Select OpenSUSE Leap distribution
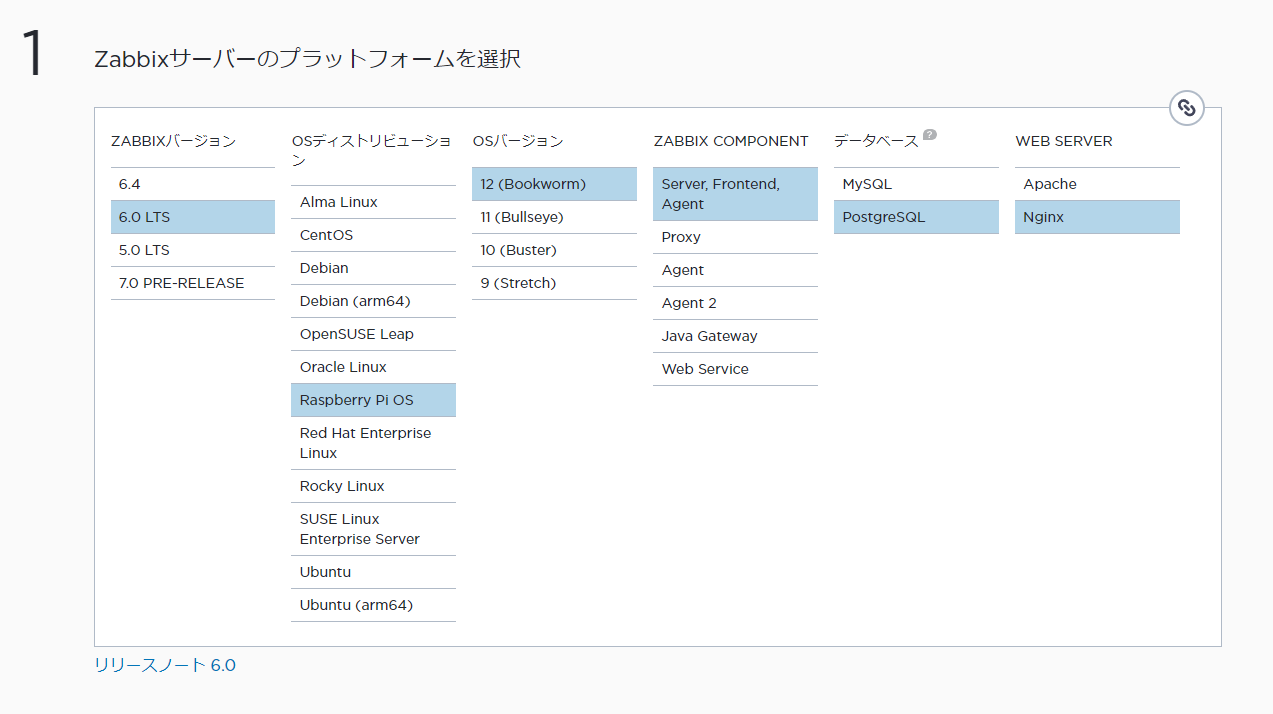Viewport: 1273px width, 714px height. coord(373,334)
